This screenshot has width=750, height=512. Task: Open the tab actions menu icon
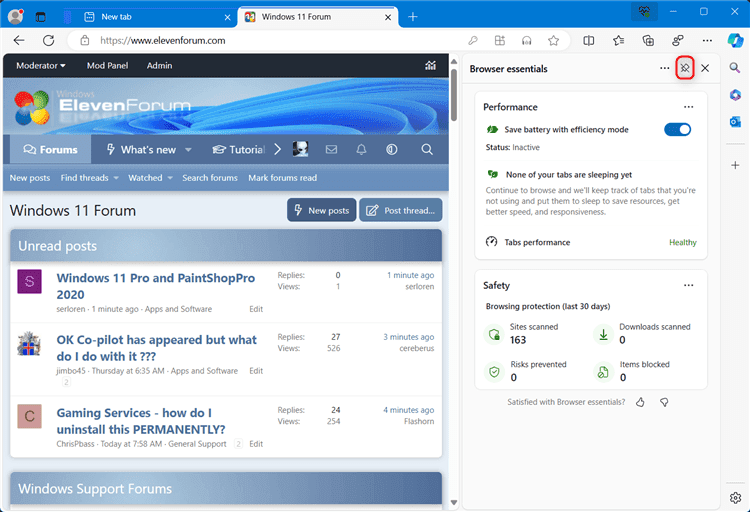[41, 17]
